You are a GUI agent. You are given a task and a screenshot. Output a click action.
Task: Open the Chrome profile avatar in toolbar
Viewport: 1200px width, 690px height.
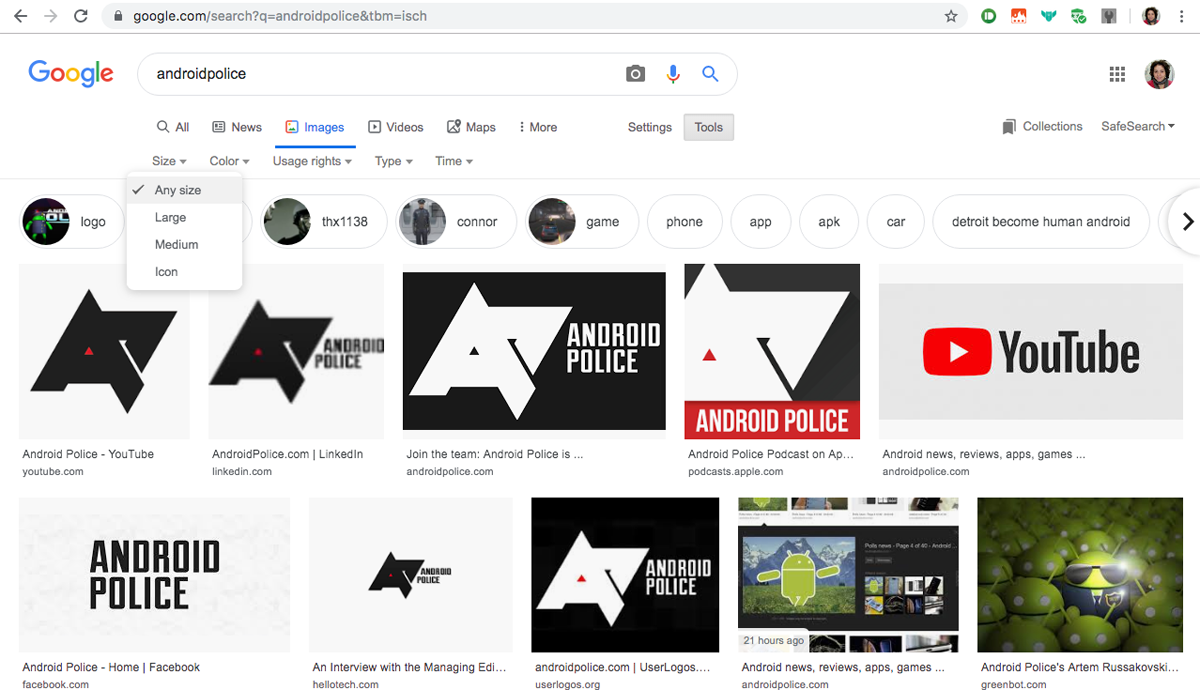pyautogui.click(x=1151, y=16)
